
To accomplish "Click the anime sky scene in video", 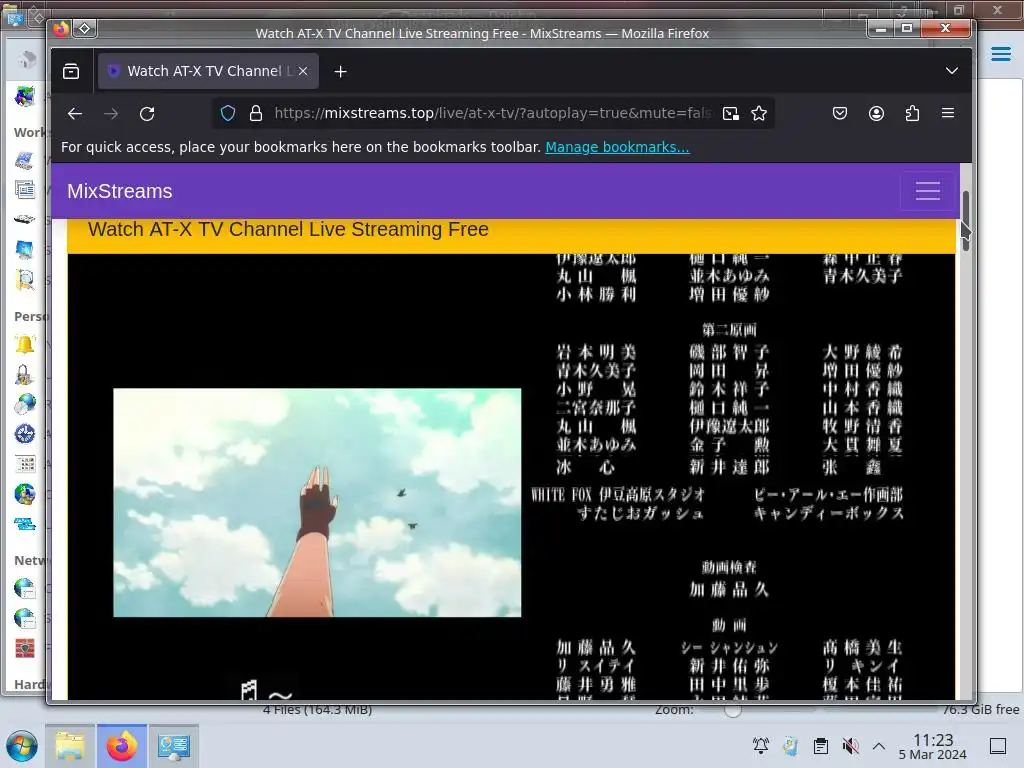I will coord(317,503).
